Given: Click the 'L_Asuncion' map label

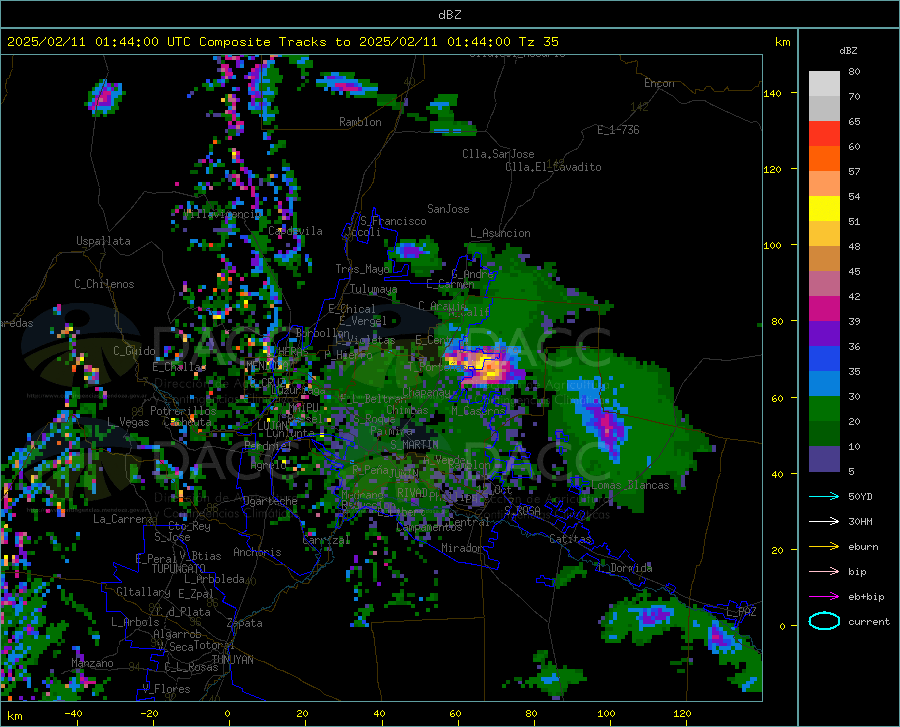Looking at the screenshot, I should pyautogui.click(x=500, y=233).
